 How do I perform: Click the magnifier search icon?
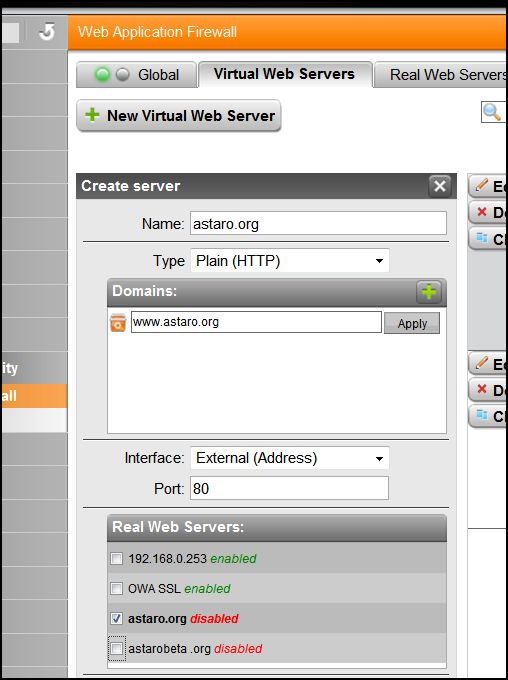click(491, 112)
